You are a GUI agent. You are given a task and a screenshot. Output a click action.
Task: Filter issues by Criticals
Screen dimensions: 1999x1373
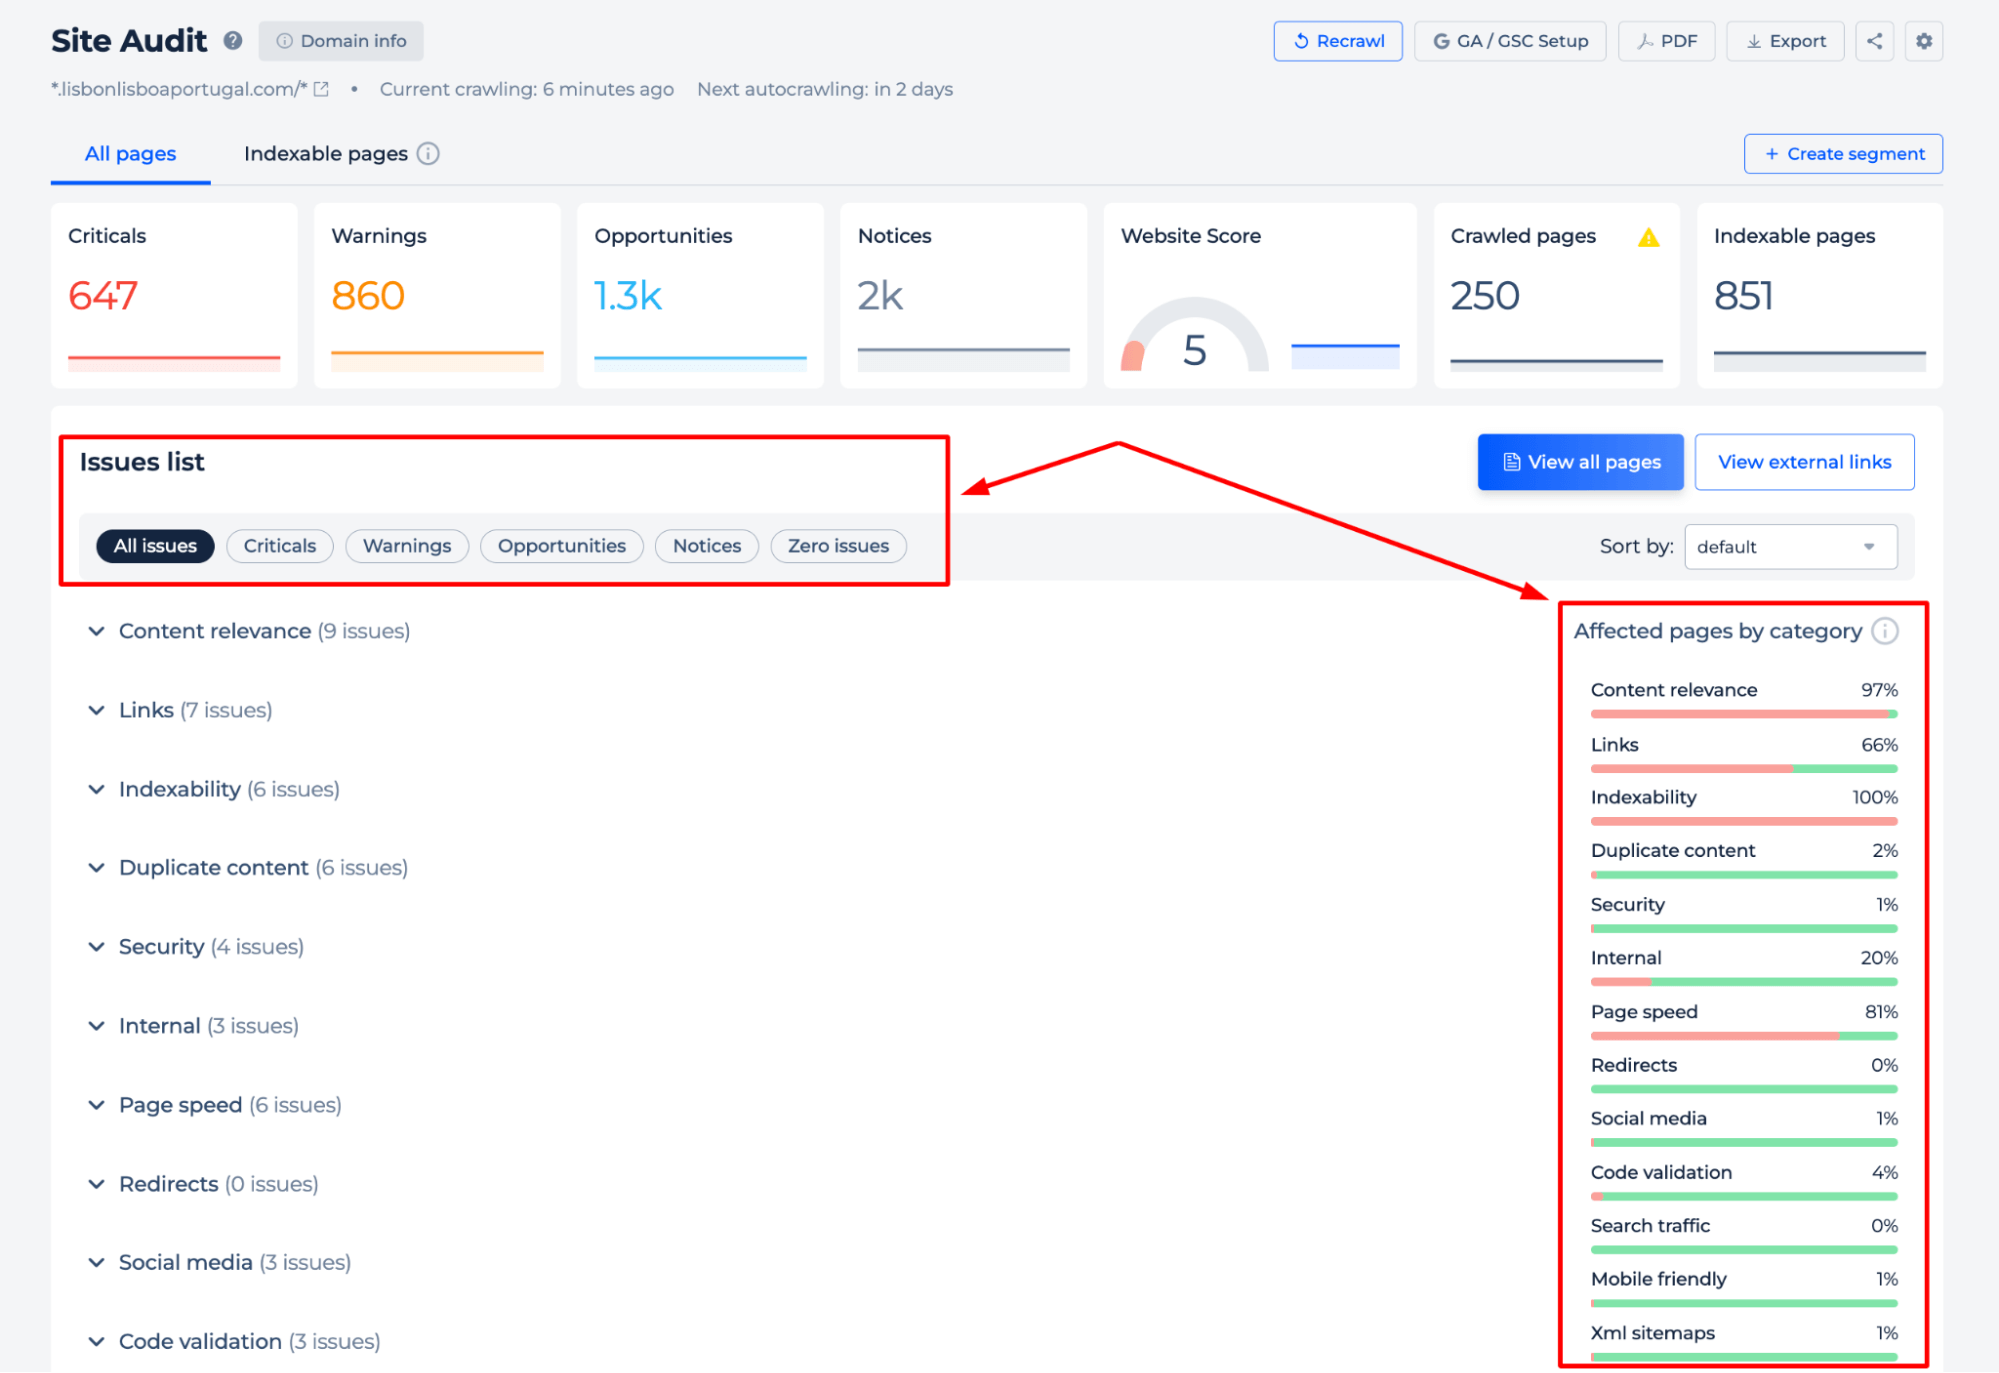click(x=280, y=546)
